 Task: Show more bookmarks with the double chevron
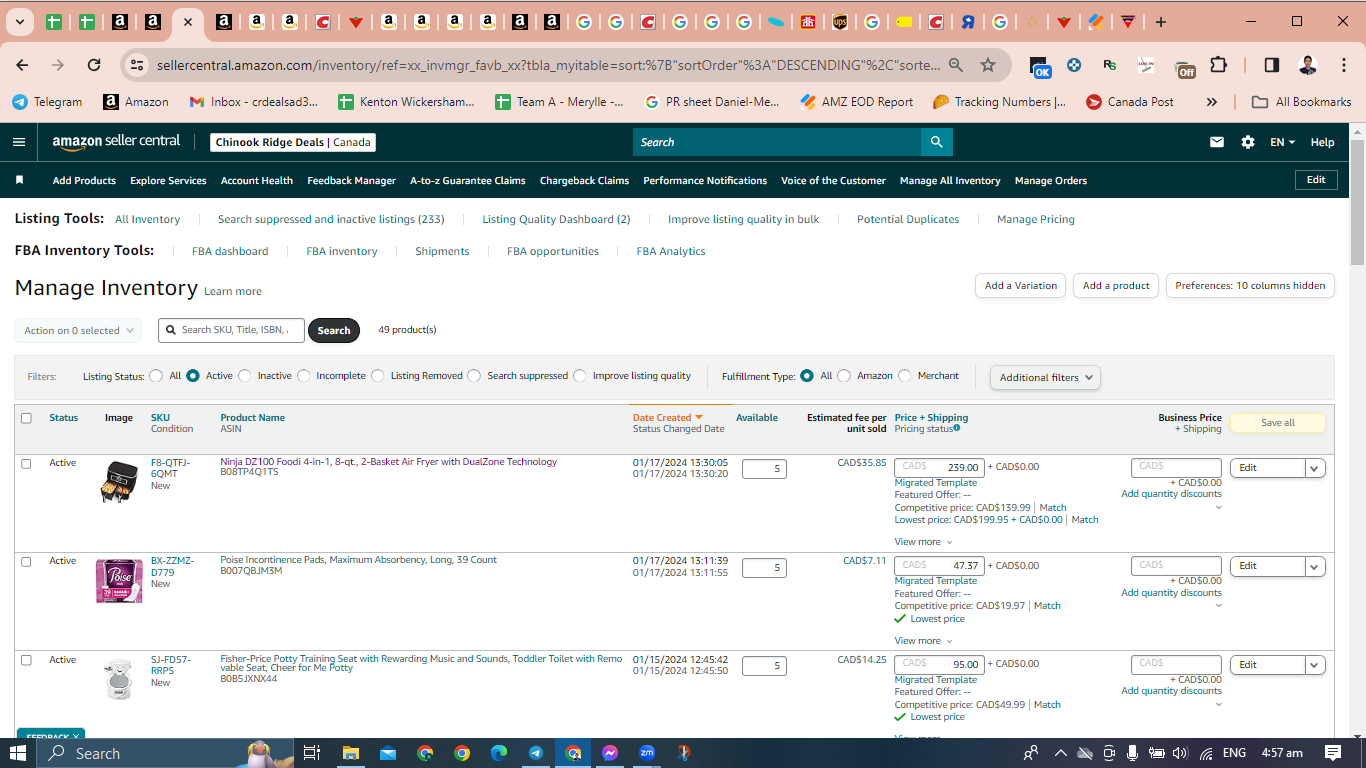pos(1212,102)
